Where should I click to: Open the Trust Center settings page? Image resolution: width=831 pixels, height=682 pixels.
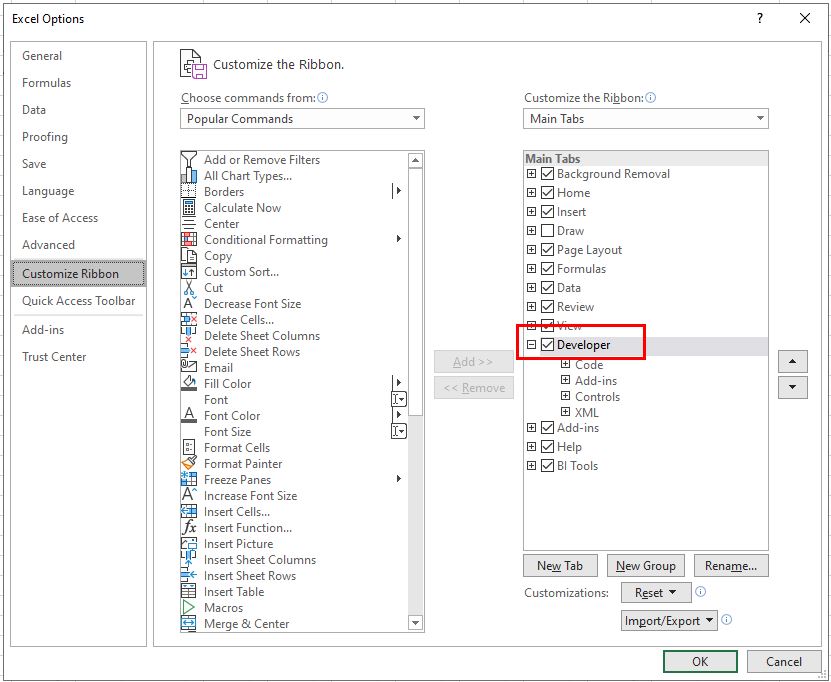(54, 357)
